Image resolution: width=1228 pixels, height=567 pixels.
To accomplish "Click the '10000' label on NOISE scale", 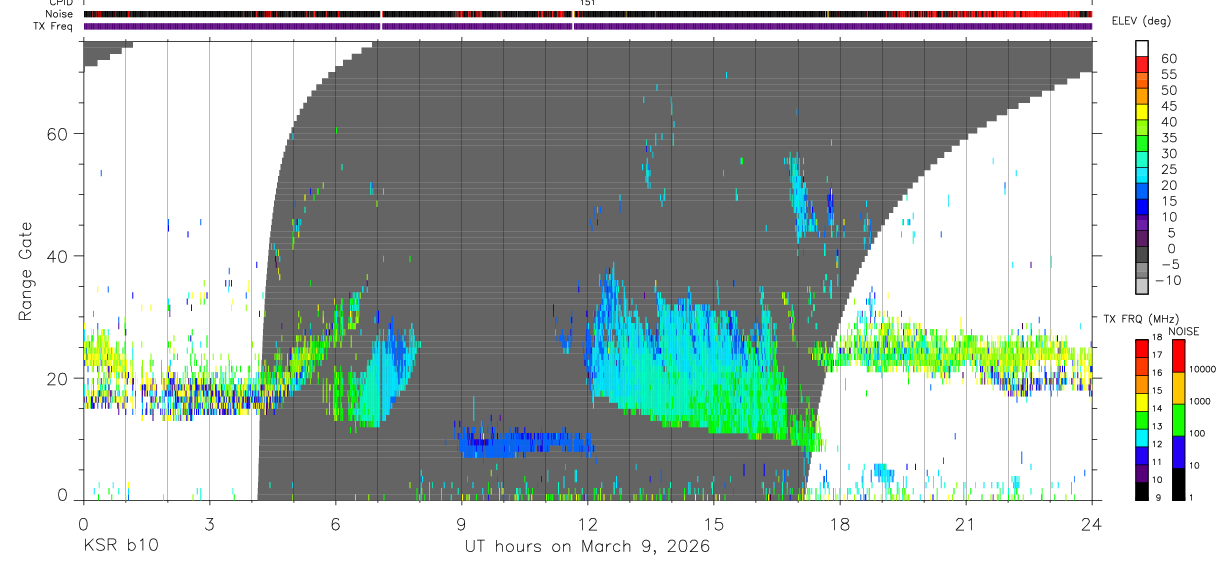I will (x=1204, y=369).
